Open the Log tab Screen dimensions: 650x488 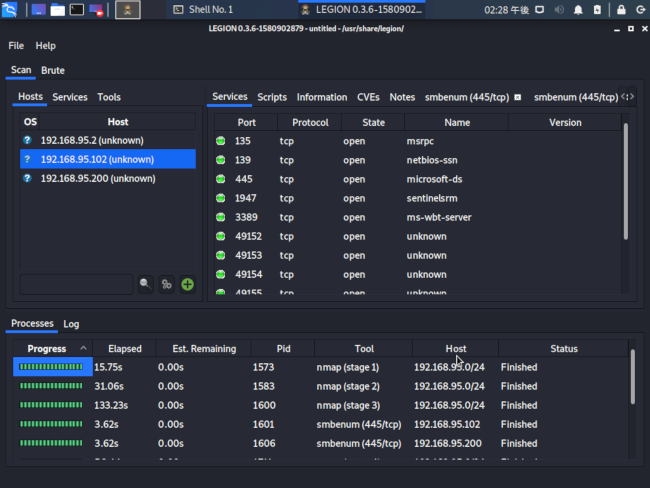71,324
